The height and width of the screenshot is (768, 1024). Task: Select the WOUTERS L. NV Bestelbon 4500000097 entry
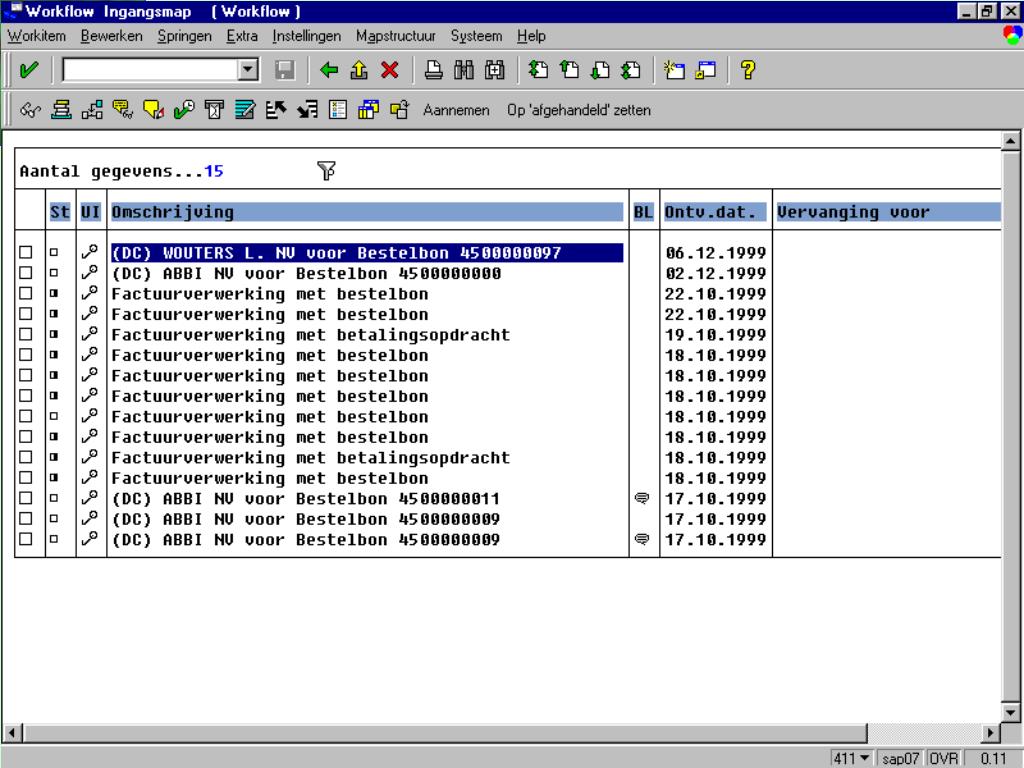367,253
